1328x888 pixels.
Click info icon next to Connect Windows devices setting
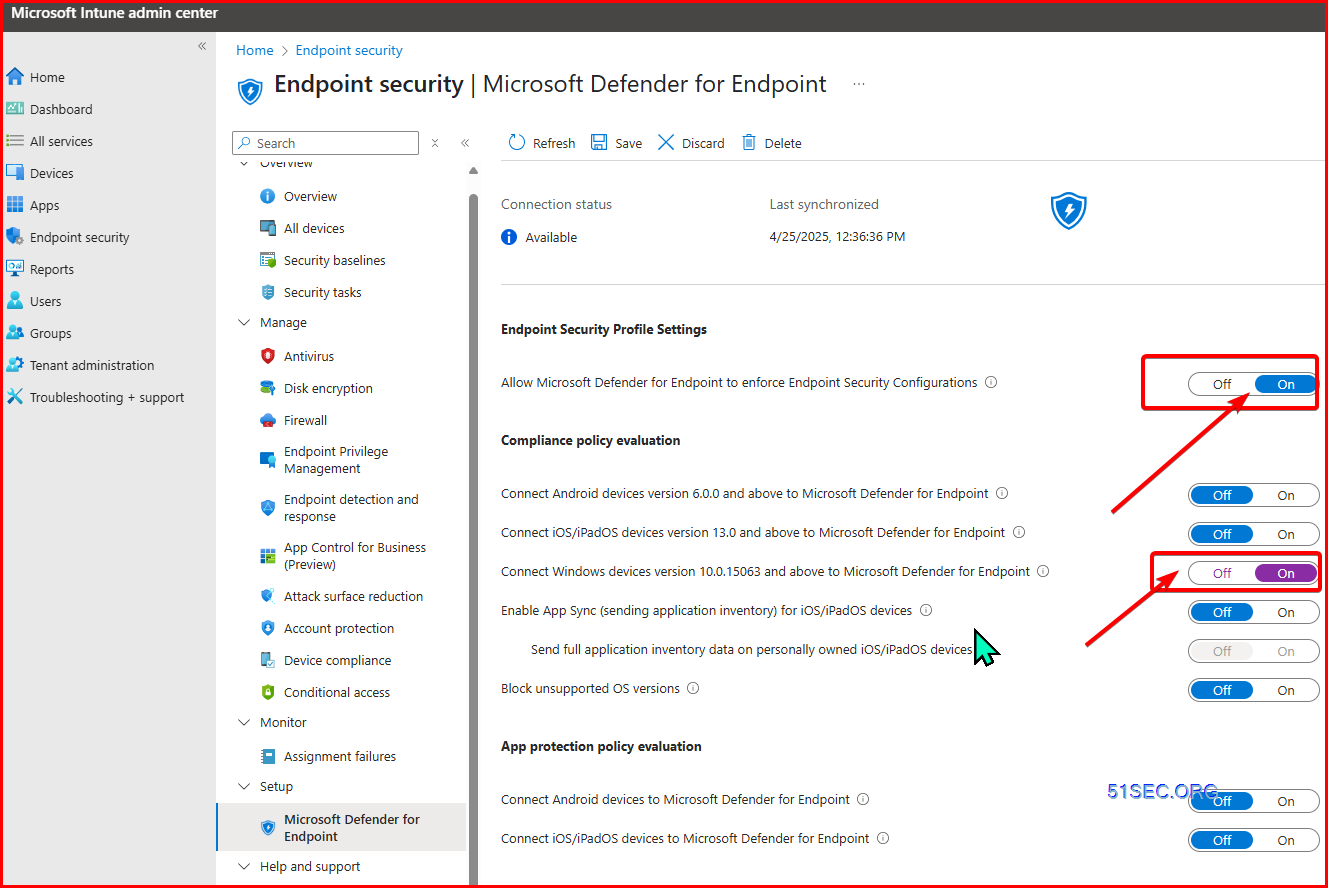coord(1043,571)
